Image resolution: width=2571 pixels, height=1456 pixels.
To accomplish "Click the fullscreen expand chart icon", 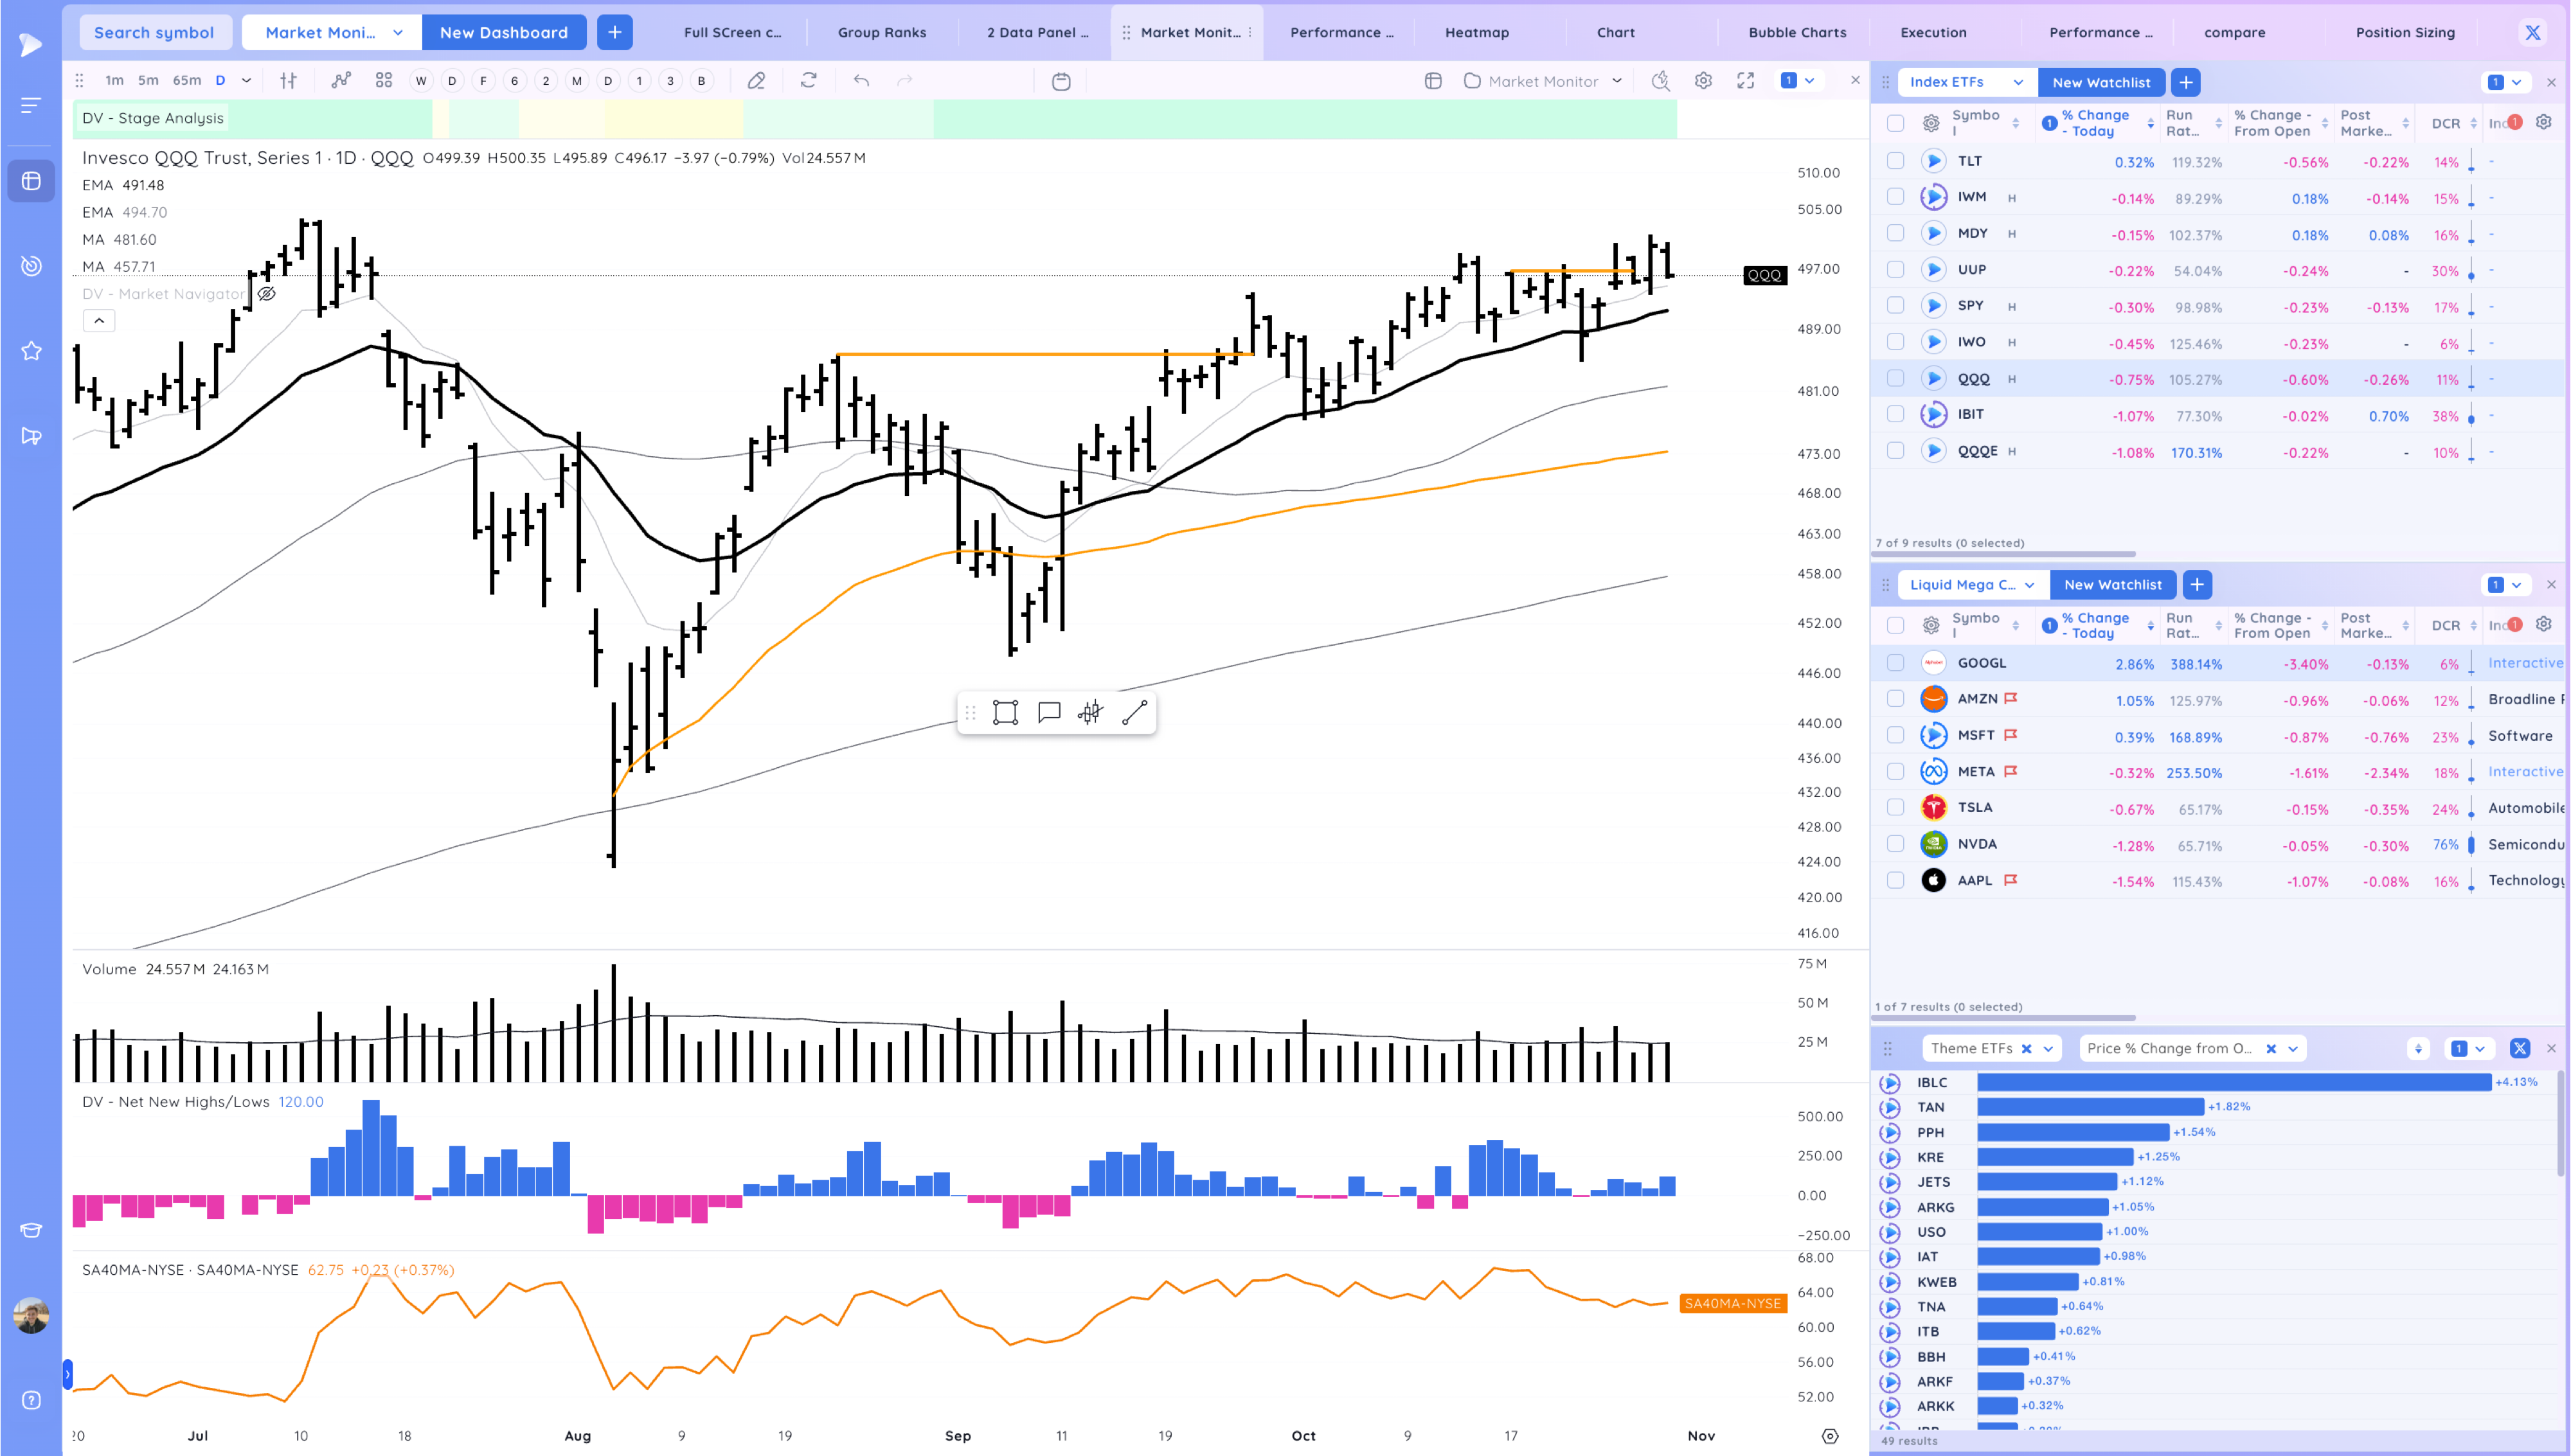I will [x=1745, y=81].
